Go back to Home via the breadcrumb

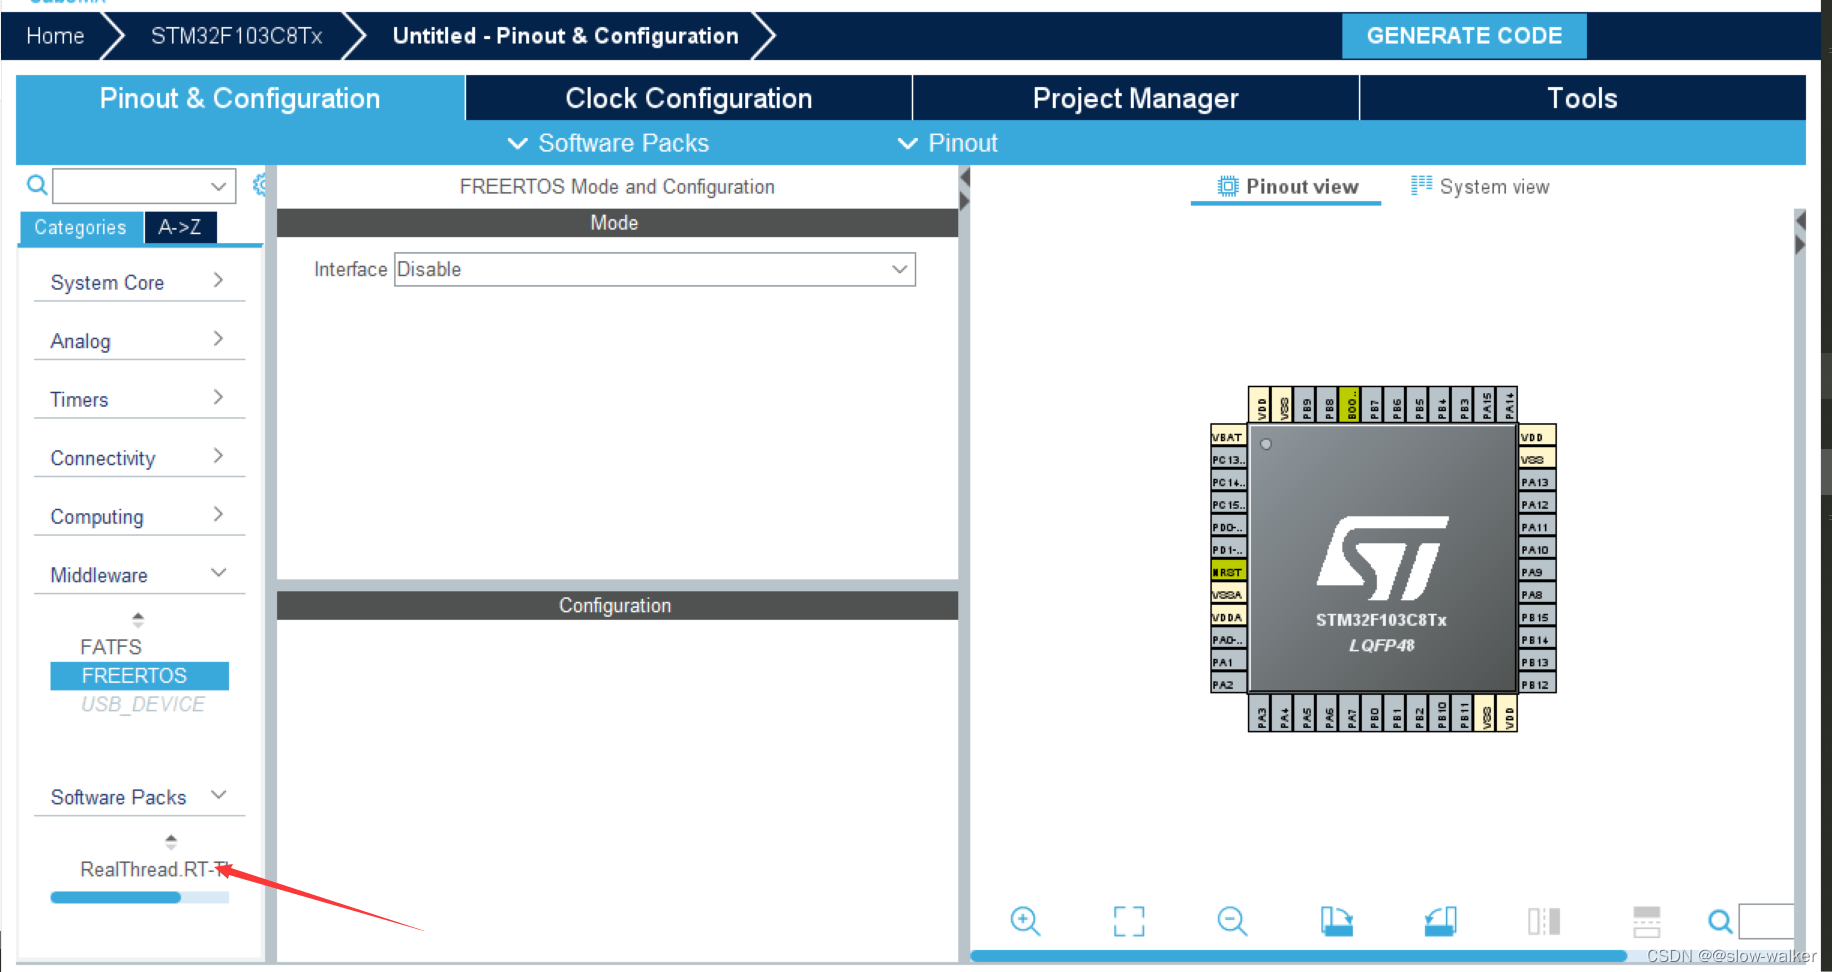coord(54,35)
